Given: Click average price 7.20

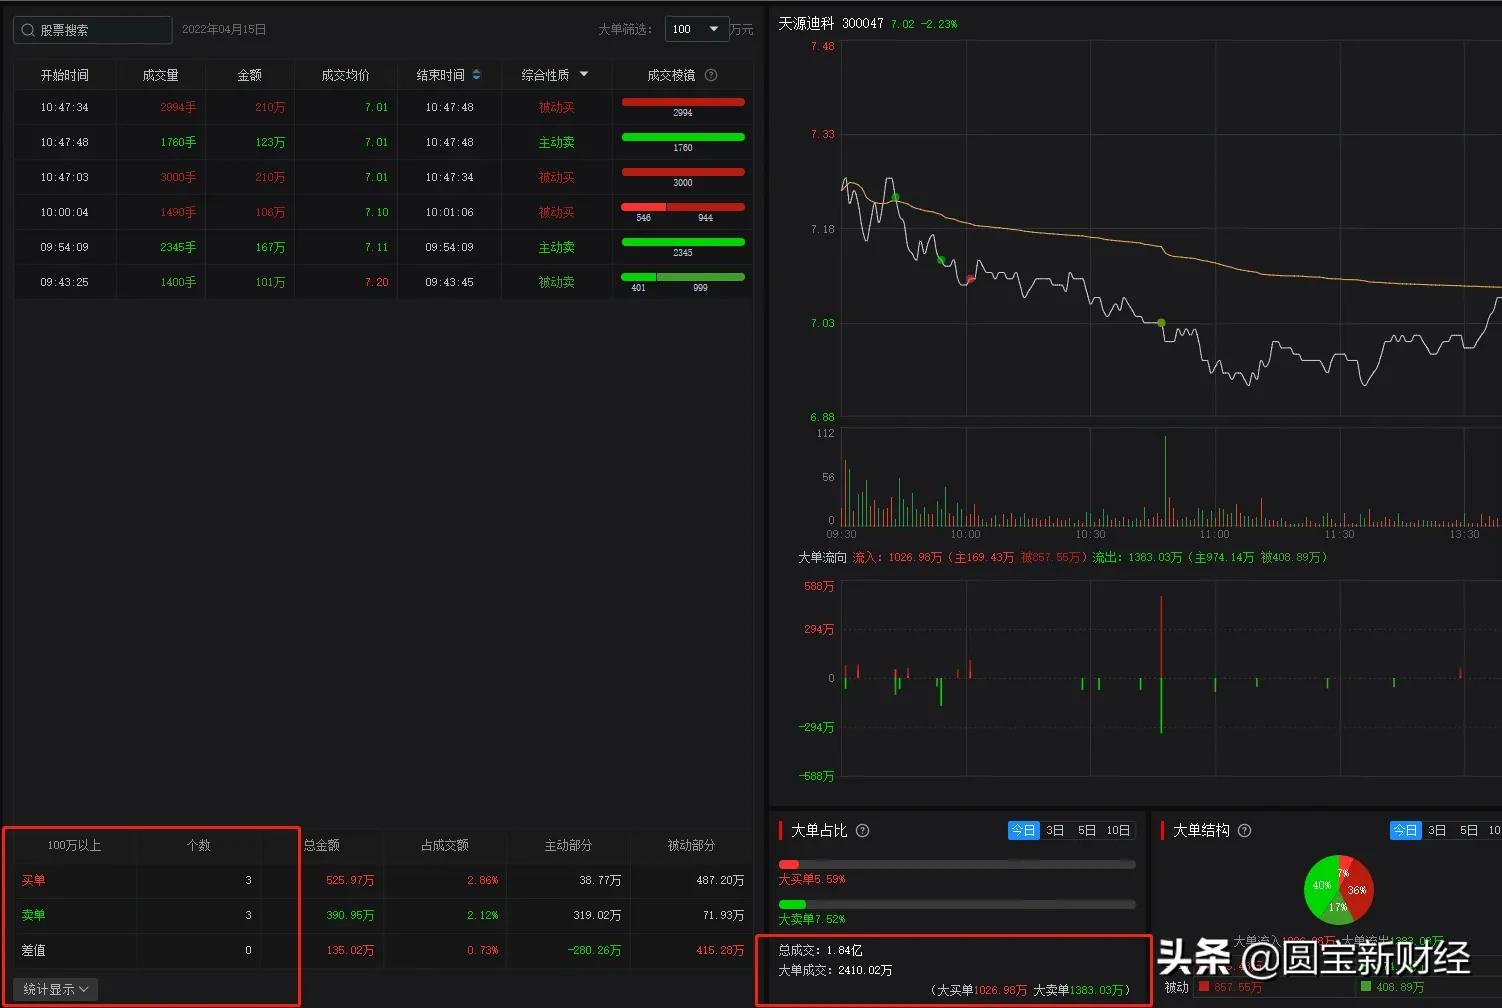Looking at the screenshot, I should click(376, 282).
